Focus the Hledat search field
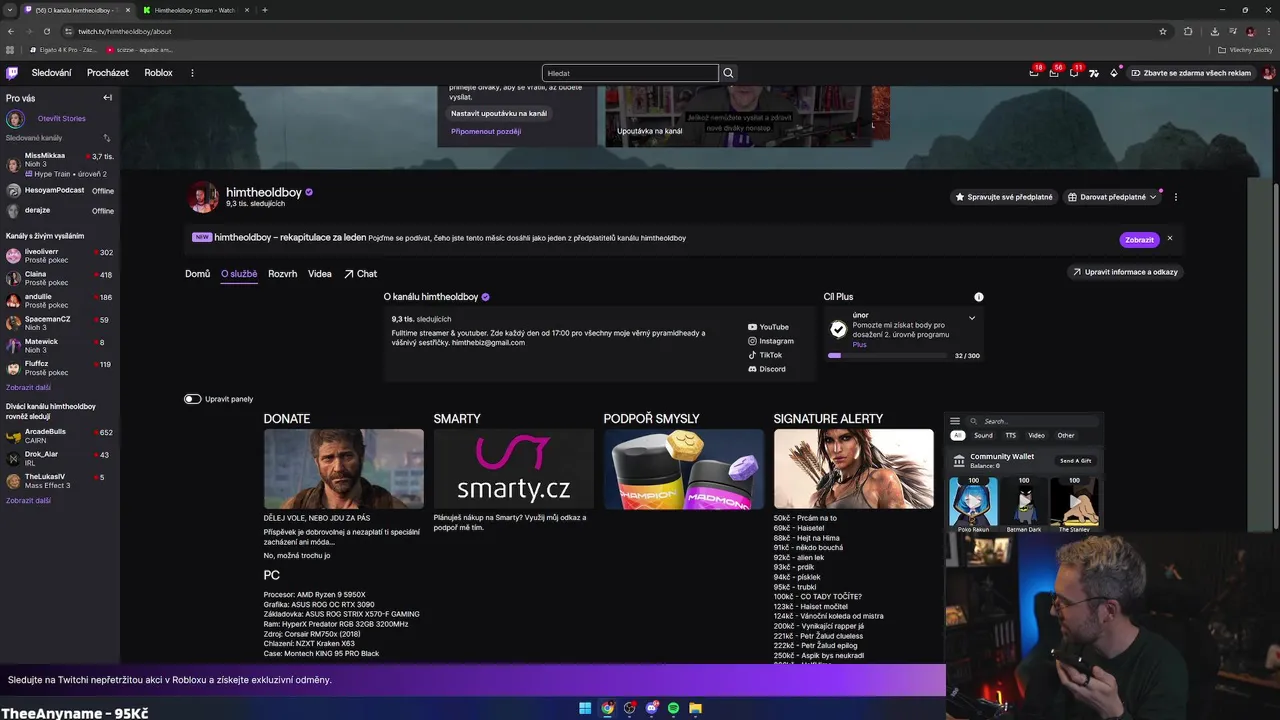1280x720 pixels. [630, 73]
